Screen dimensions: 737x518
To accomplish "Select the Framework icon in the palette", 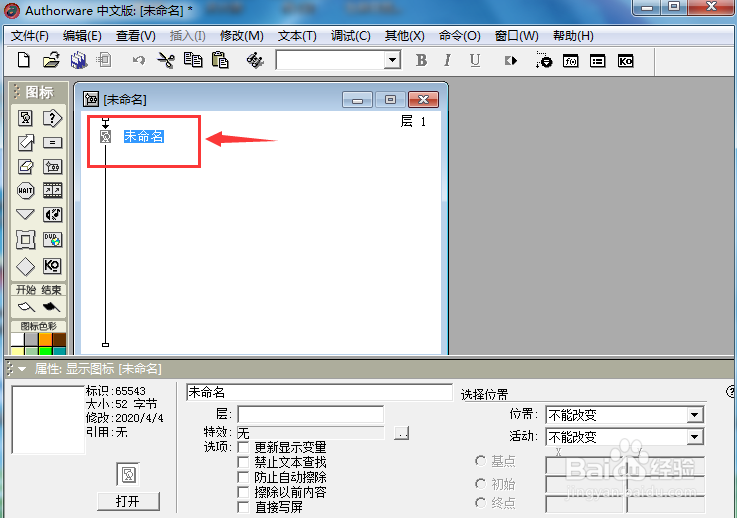I will pos(25,240).
